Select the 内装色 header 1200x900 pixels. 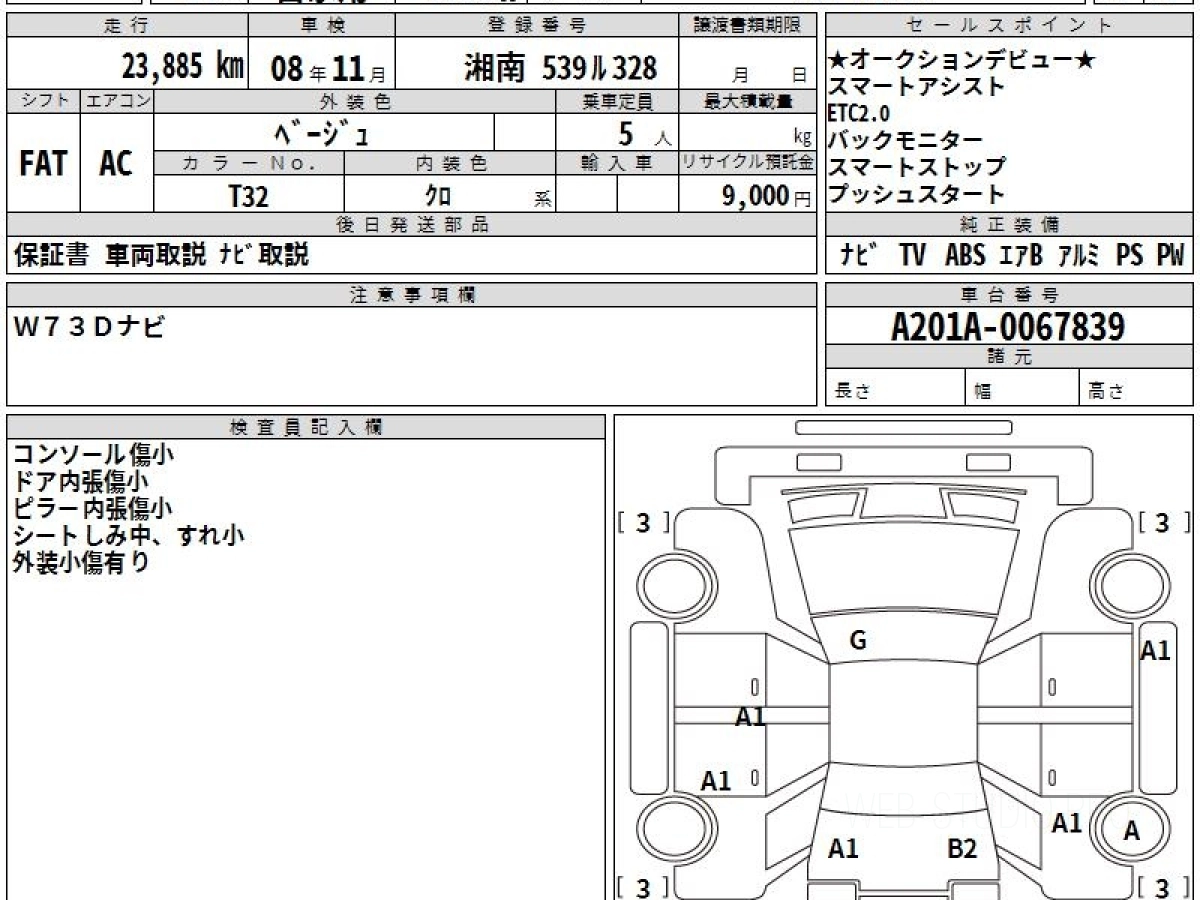pyautogui.click(x=449, y=163)
